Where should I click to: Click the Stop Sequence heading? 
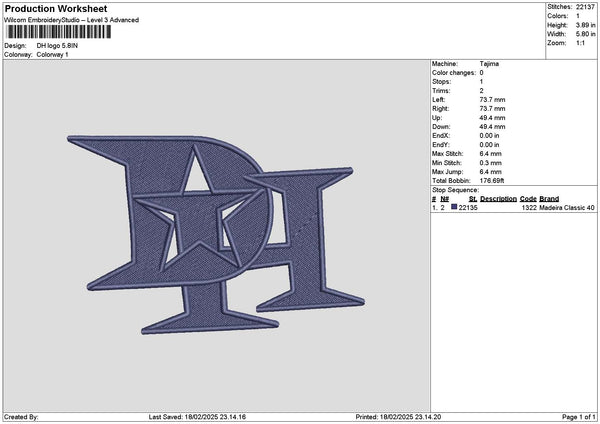455,190
